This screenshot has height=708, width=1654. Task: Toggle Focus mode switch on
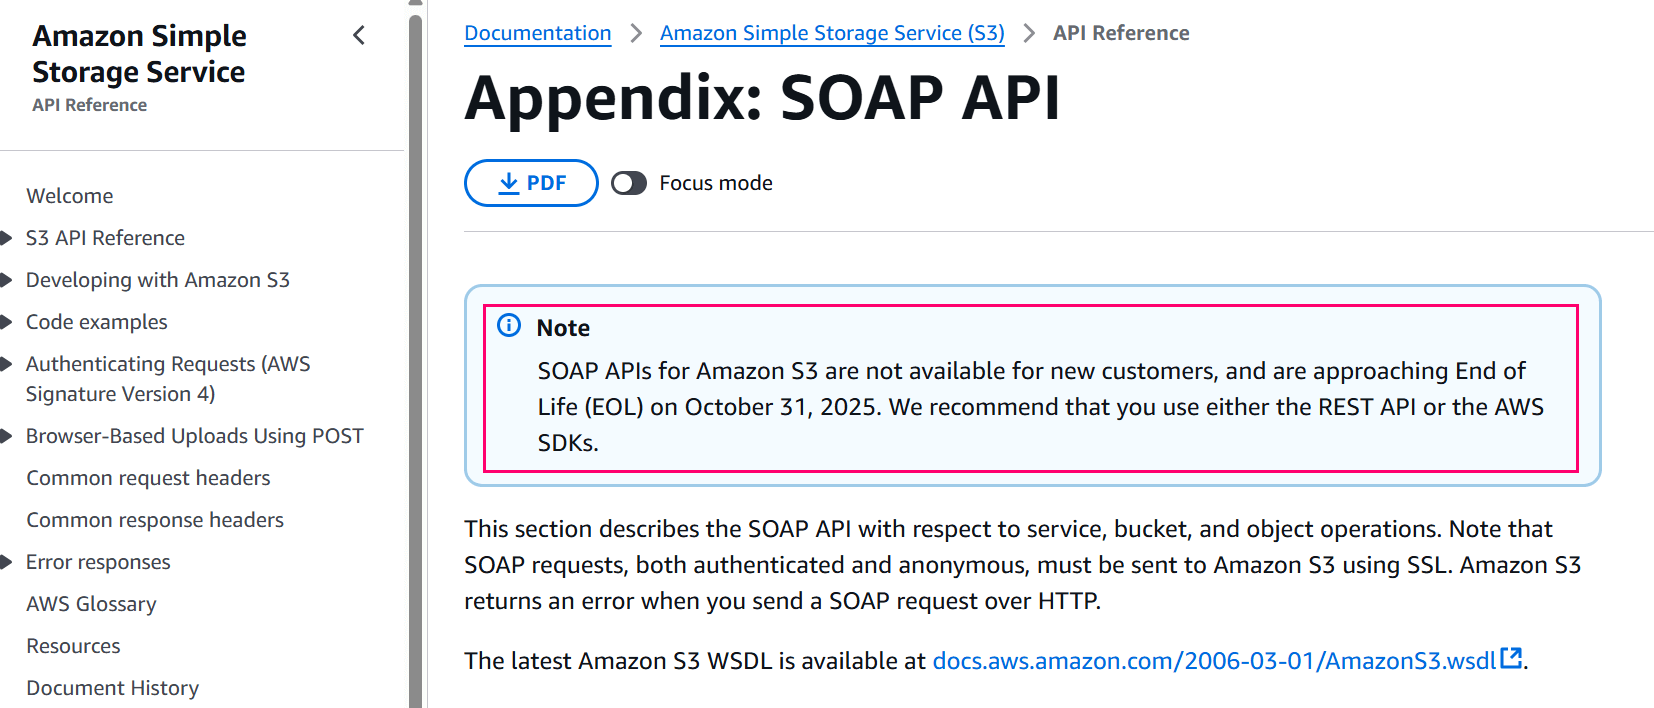[629, 183]
